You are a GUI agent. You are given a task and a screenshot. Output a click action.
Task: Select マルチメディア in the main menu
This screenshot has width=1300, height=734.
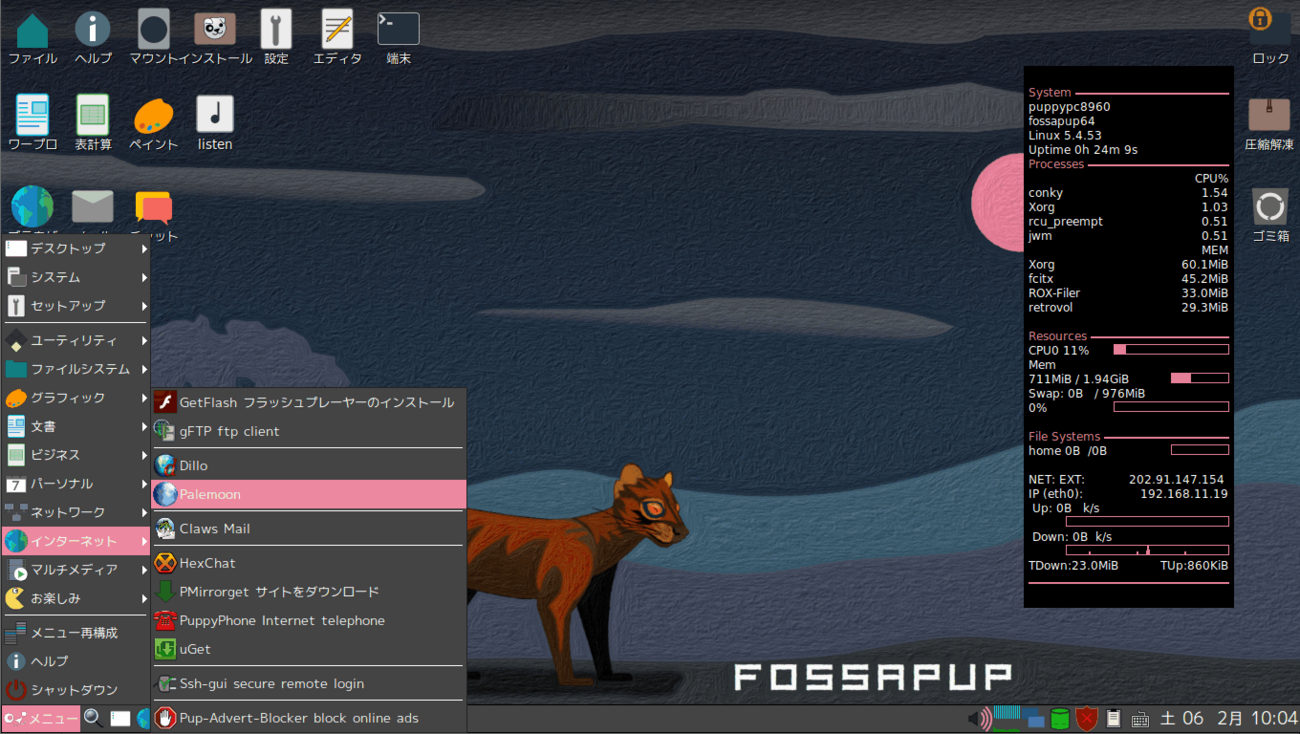point(76,570)
